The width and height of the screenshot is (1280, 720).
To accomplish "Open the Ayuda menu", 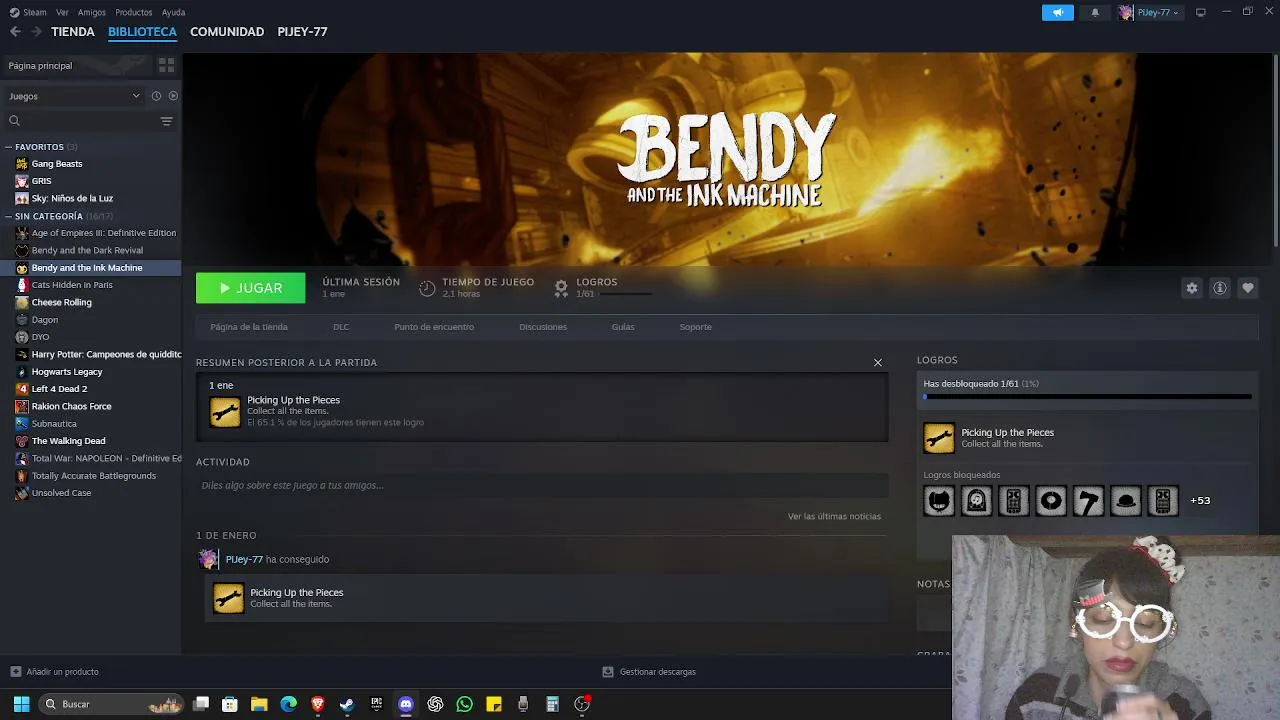I will (x=174, y=12).
